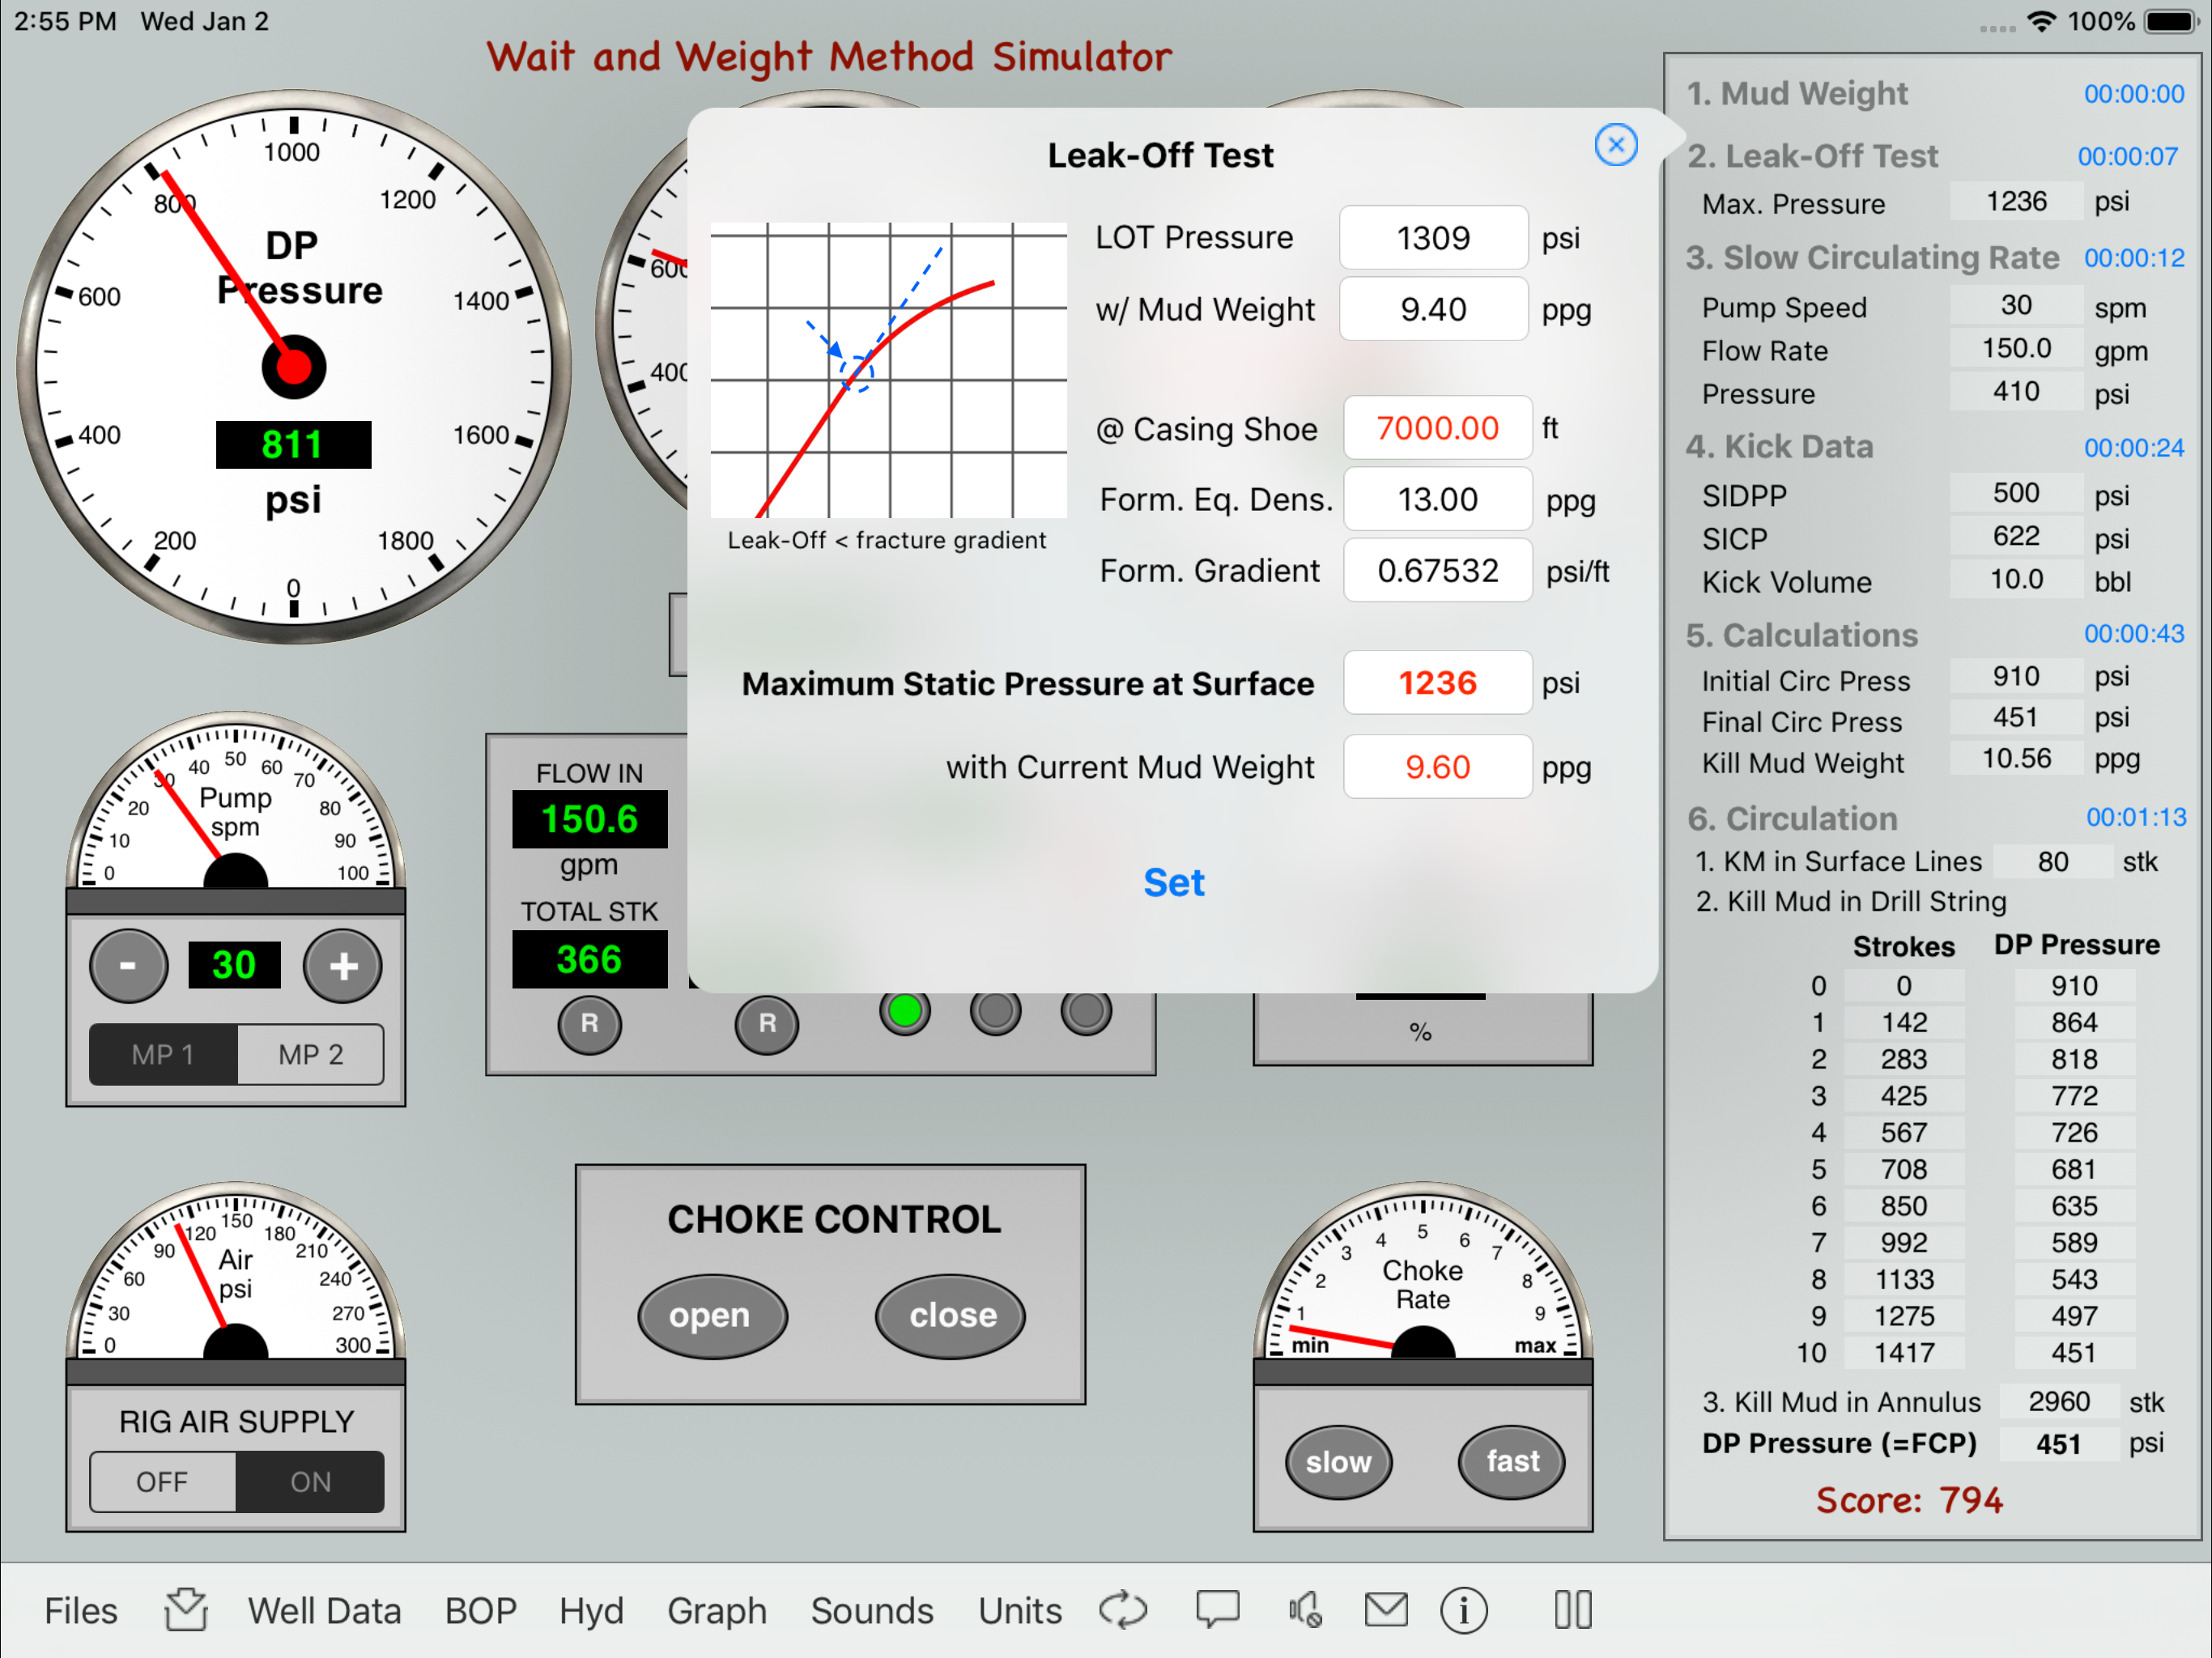
Task: Close the Leak-Off Test dialog
Action: [1615, 145]
